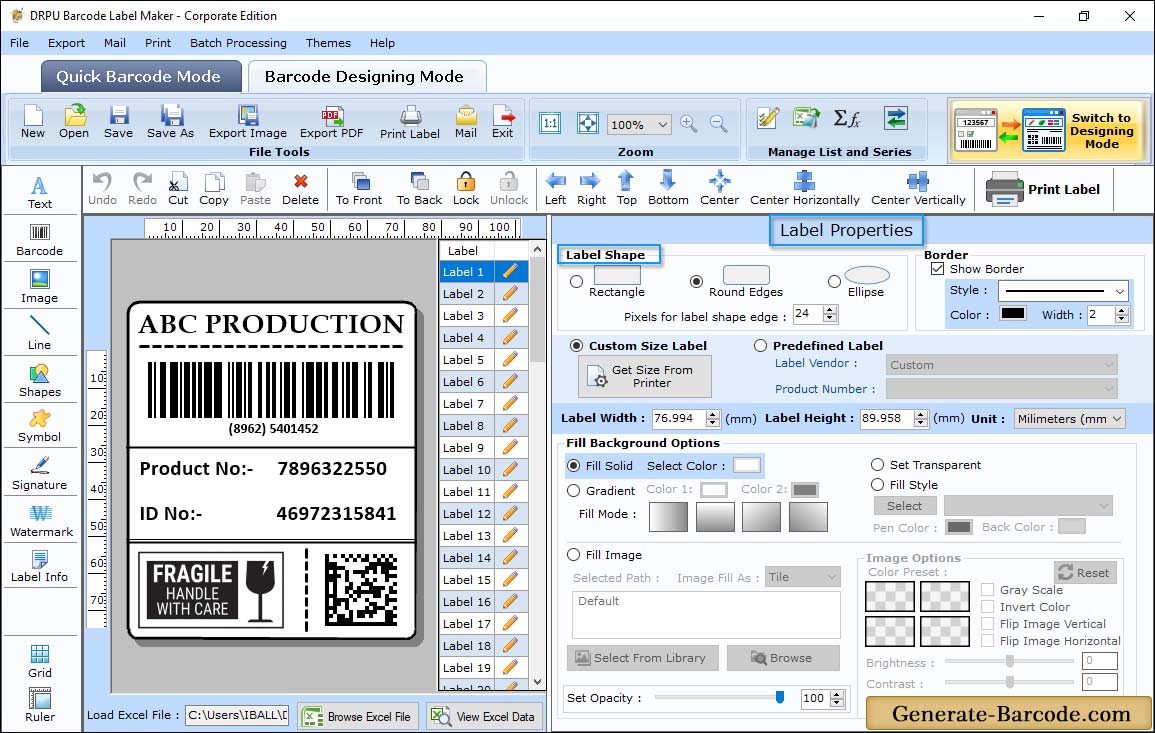1155x733 pixels.
Task: Click Get Size From Printer button
Action: click(645, 376)
